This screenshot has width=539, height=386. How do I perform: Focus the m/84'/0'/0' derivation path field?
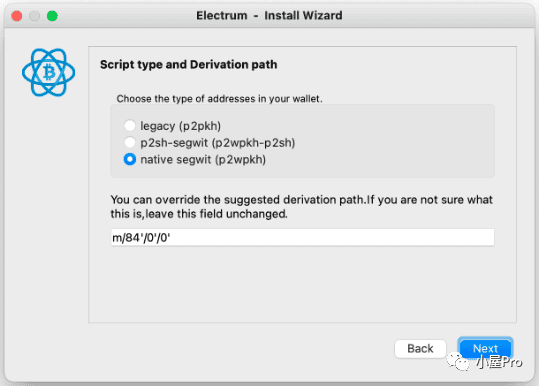(302, 238)
